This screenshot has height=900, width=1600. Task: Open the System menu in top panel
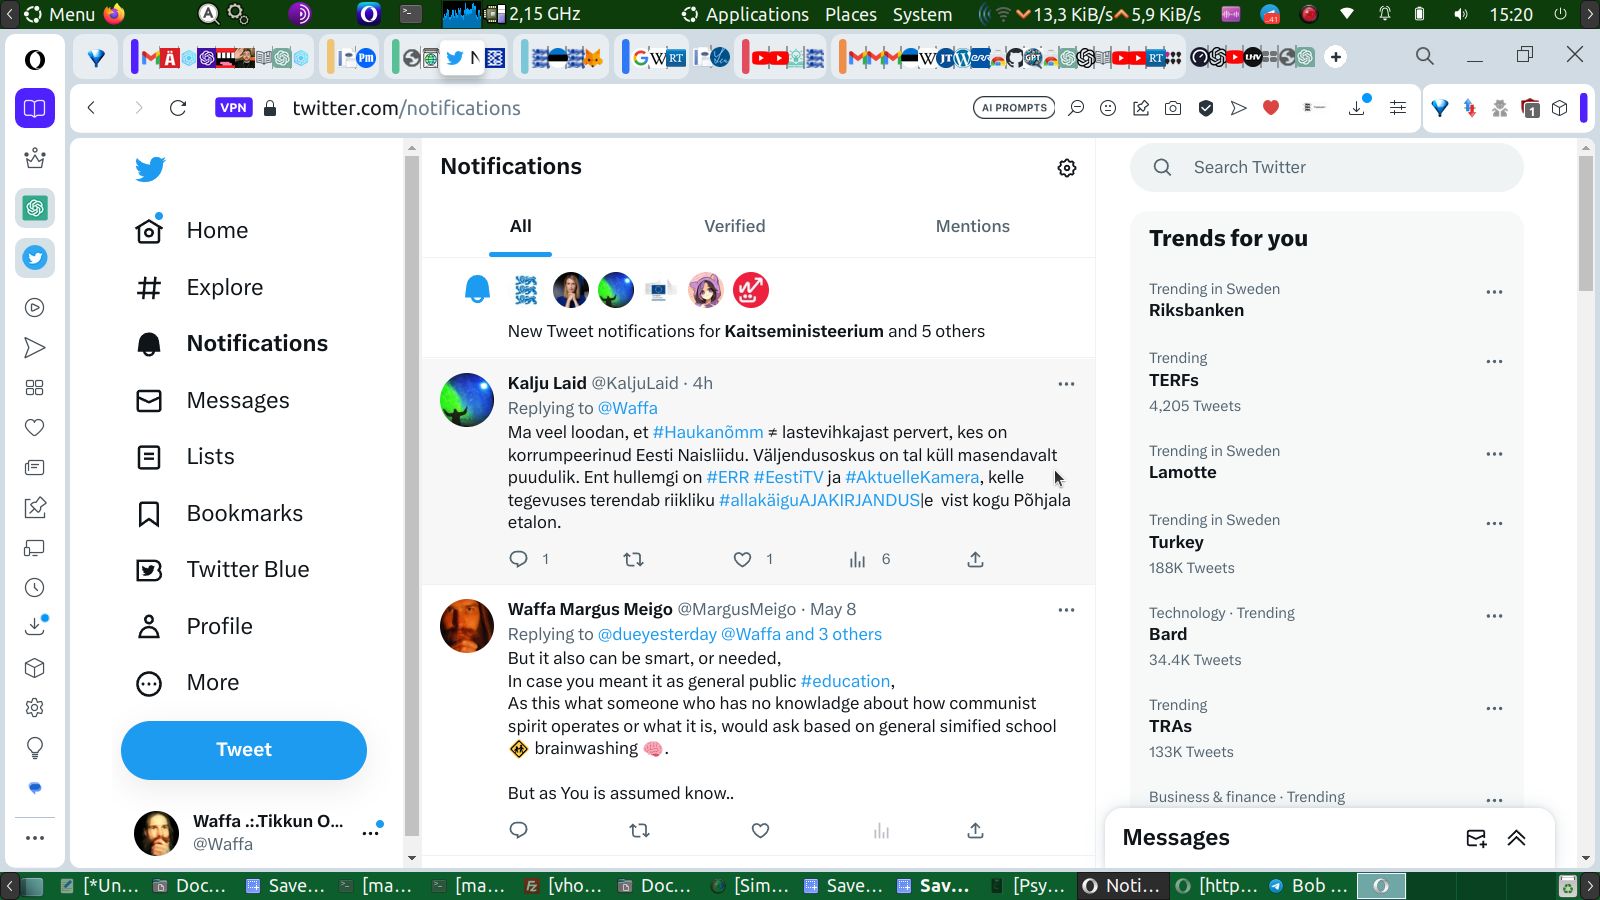point(922,14)
